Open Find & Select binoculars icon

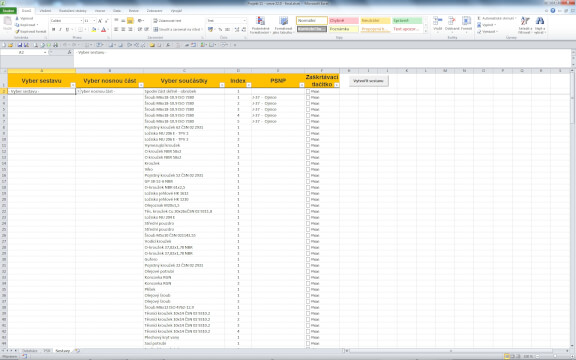click(539, 25)
